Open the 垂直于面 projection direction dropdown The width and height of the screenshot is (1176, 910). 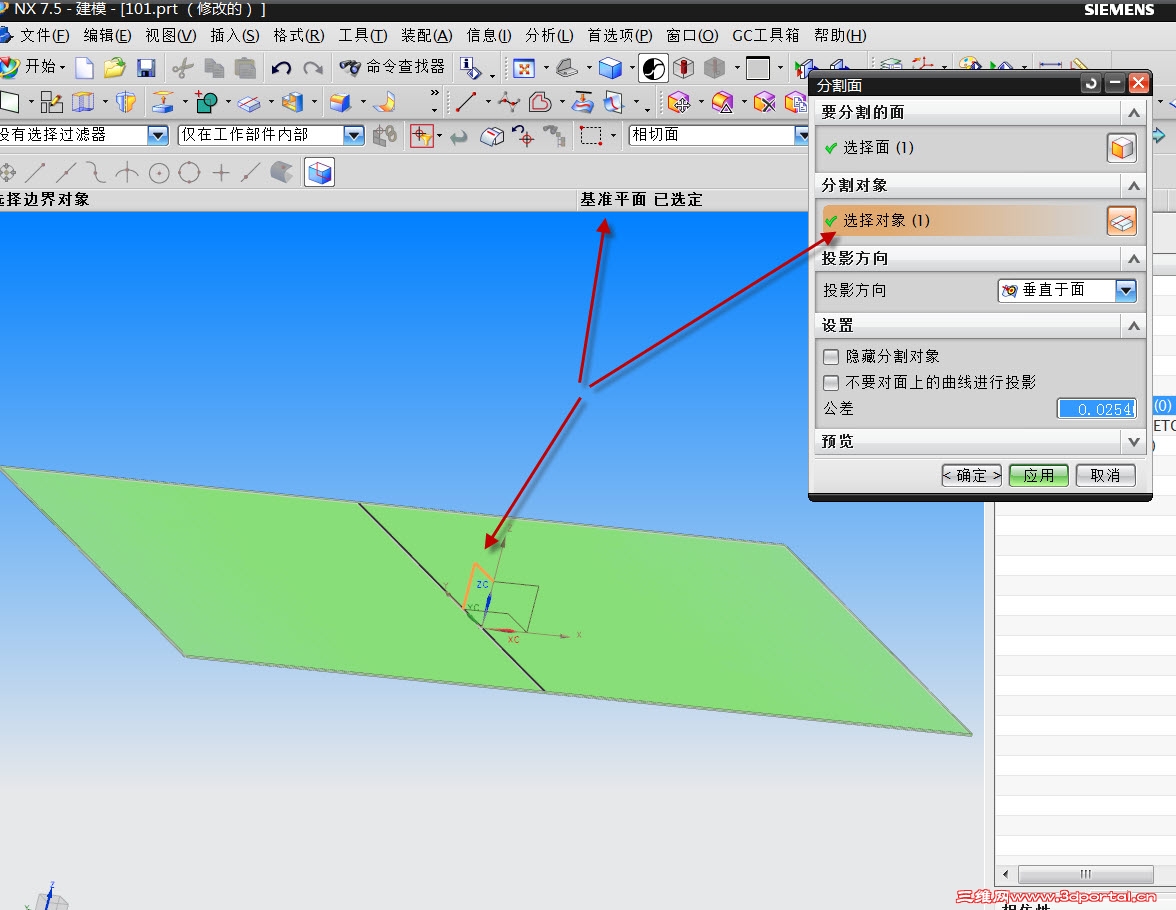tap(1125, 290)
